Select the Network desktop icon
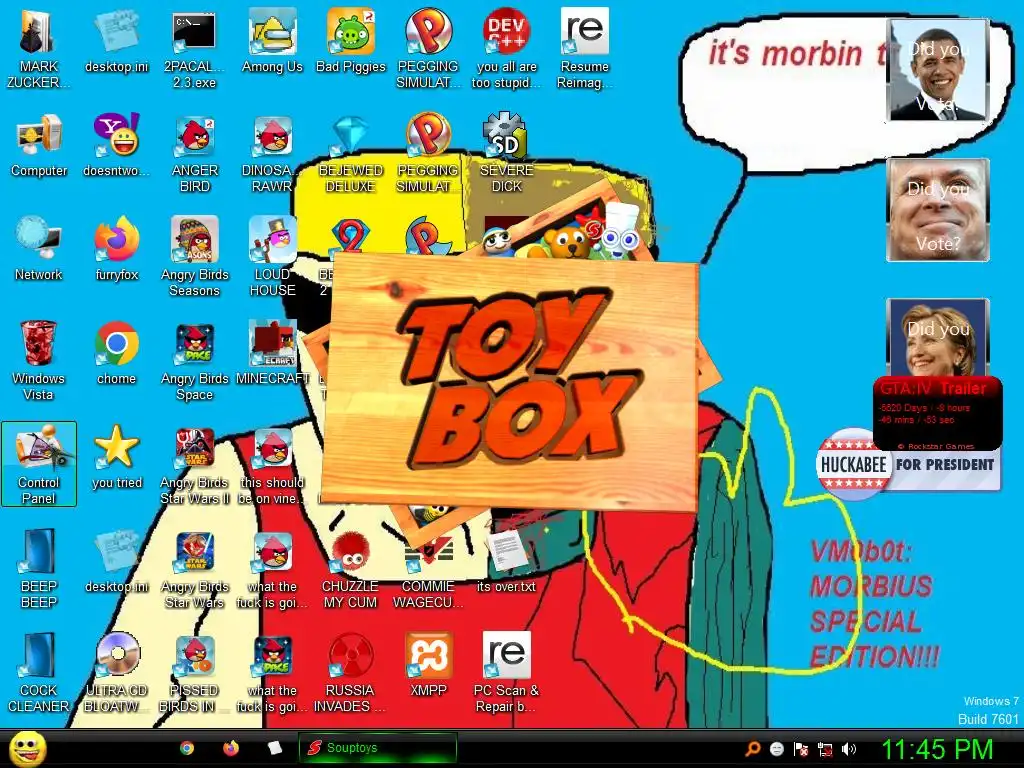This screenshot has height=768, width=1024. 39,249
